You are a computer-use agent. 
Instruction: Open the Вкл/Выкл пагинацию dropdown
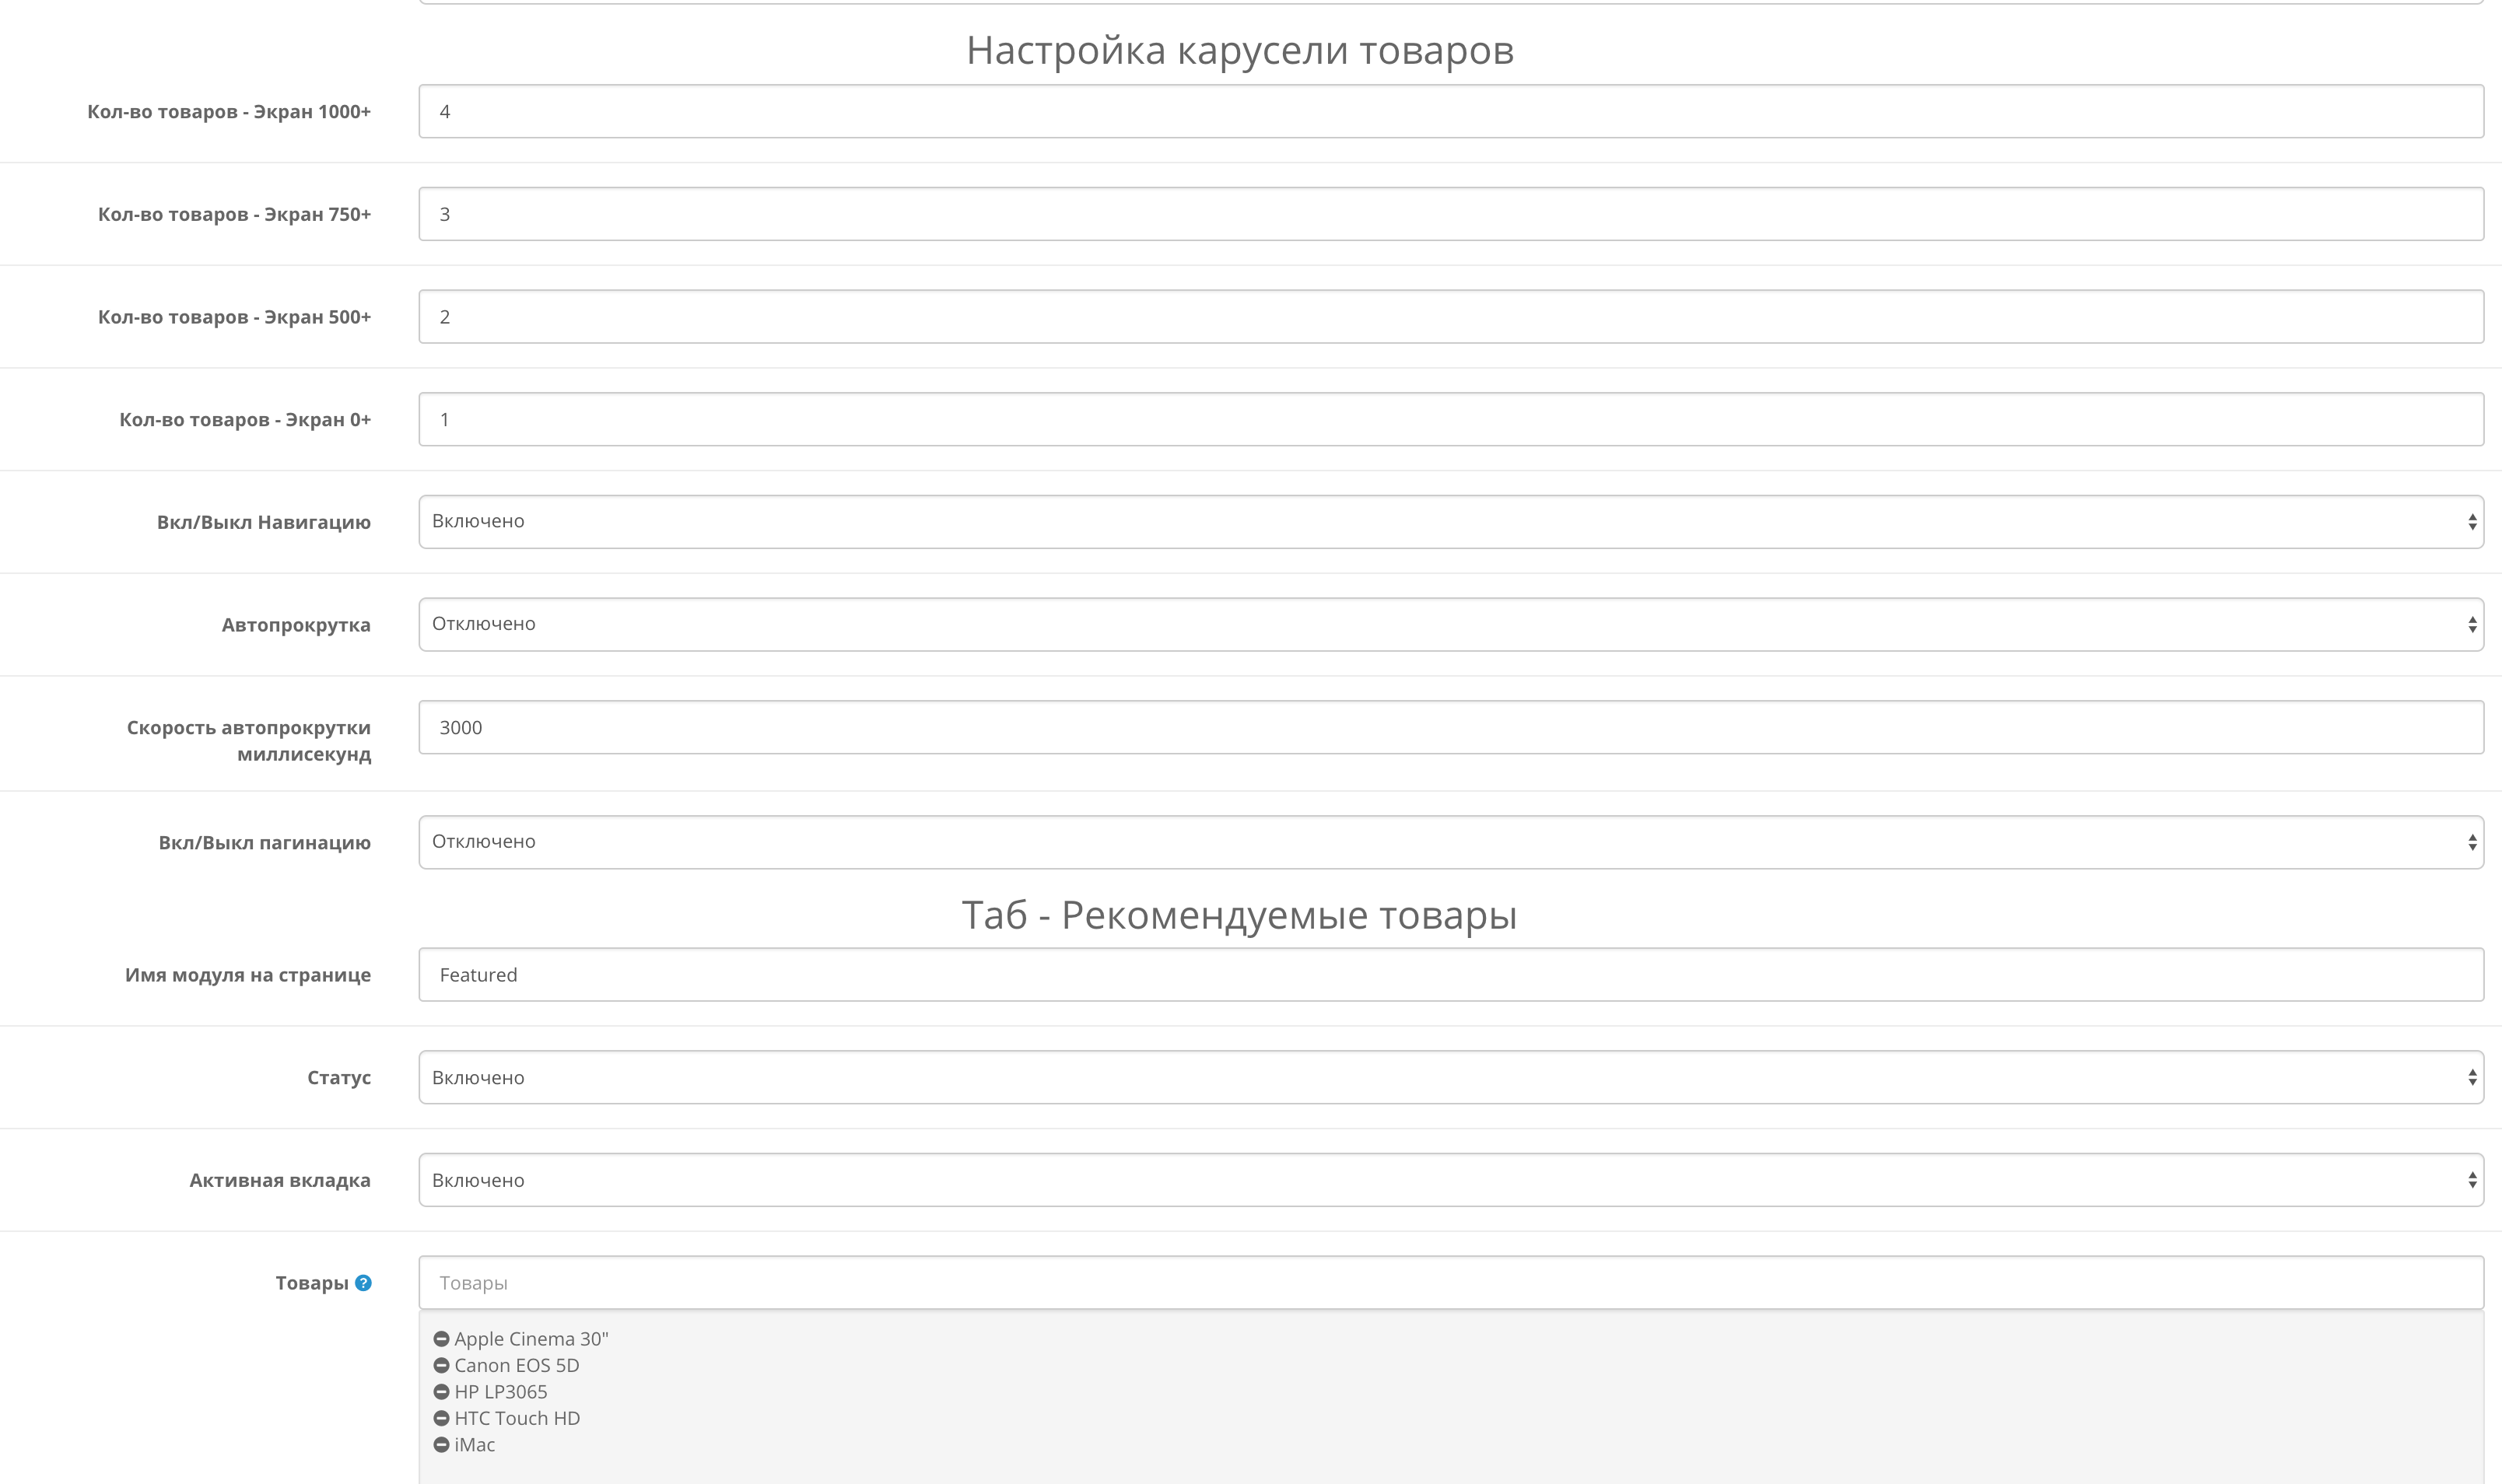coord(1451,842)
